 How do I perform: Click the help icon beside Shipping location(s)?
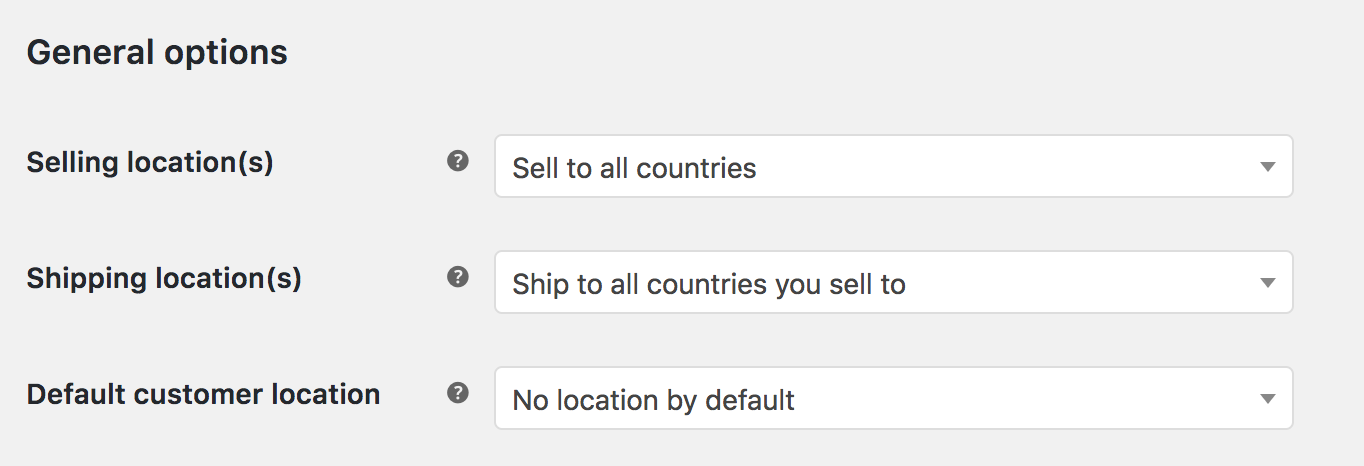pos(458,277)
